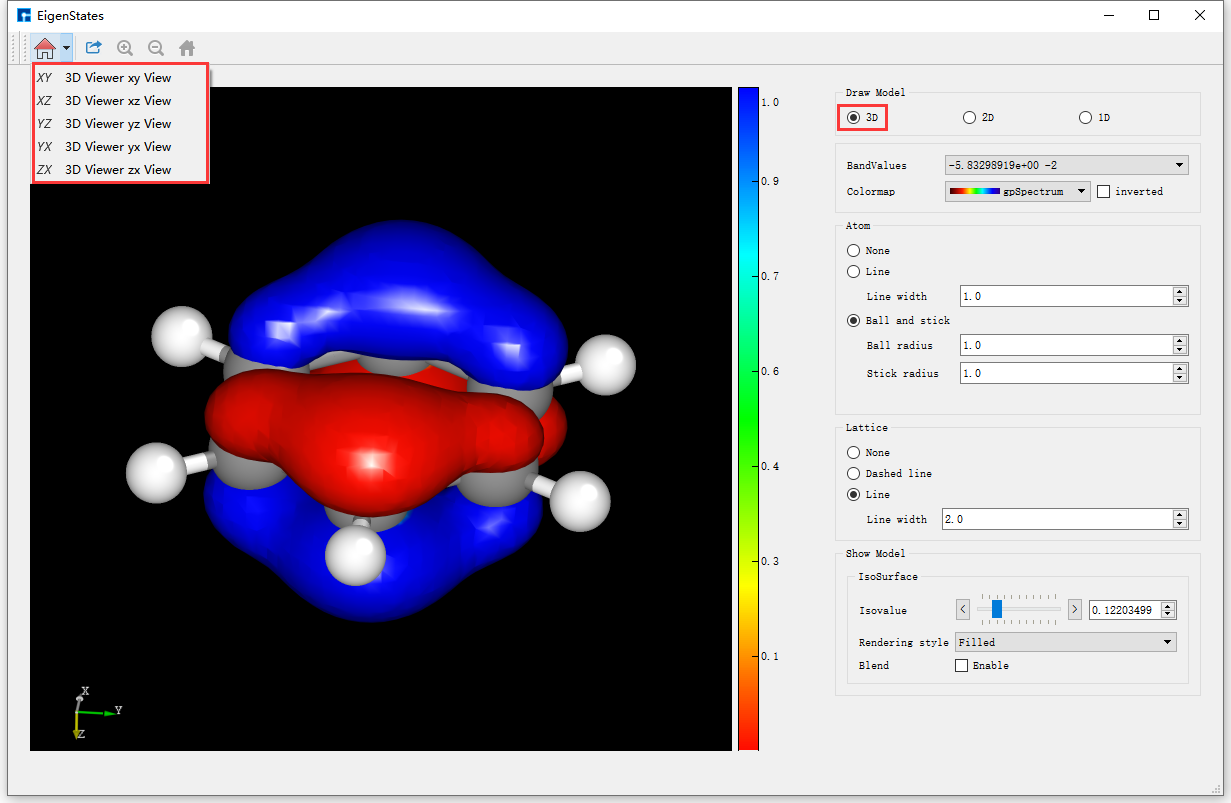The height and width of the screenshot is (803, 1231).
Task: Click the export image icon
Action: click(x=94, y=47)
